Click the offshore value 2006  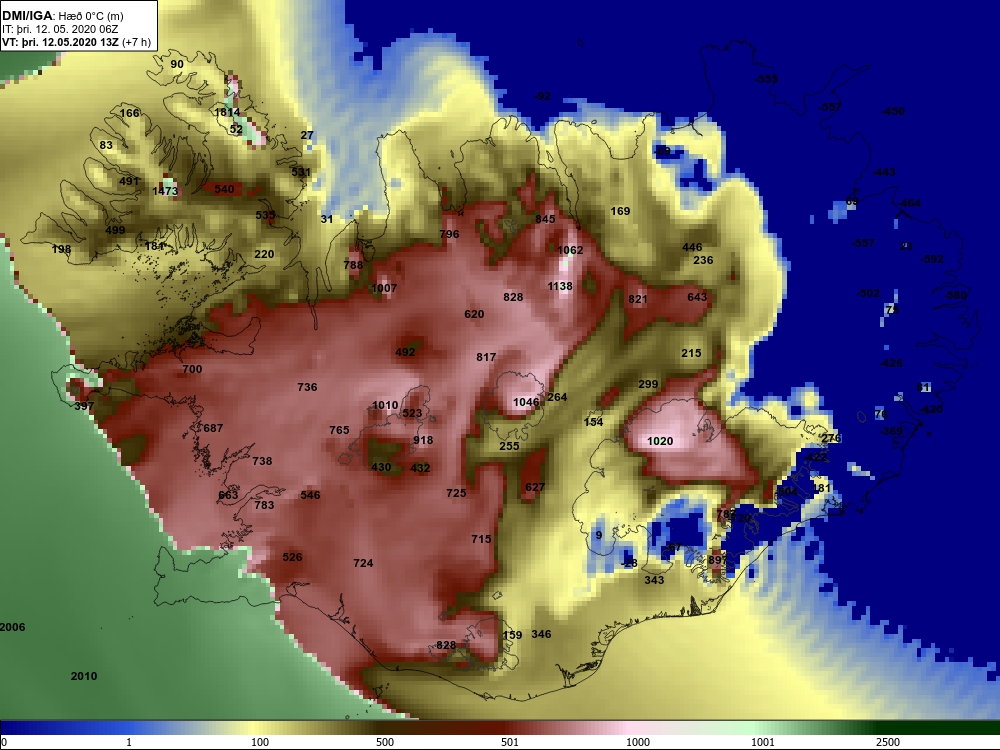(x=13, y=627)
